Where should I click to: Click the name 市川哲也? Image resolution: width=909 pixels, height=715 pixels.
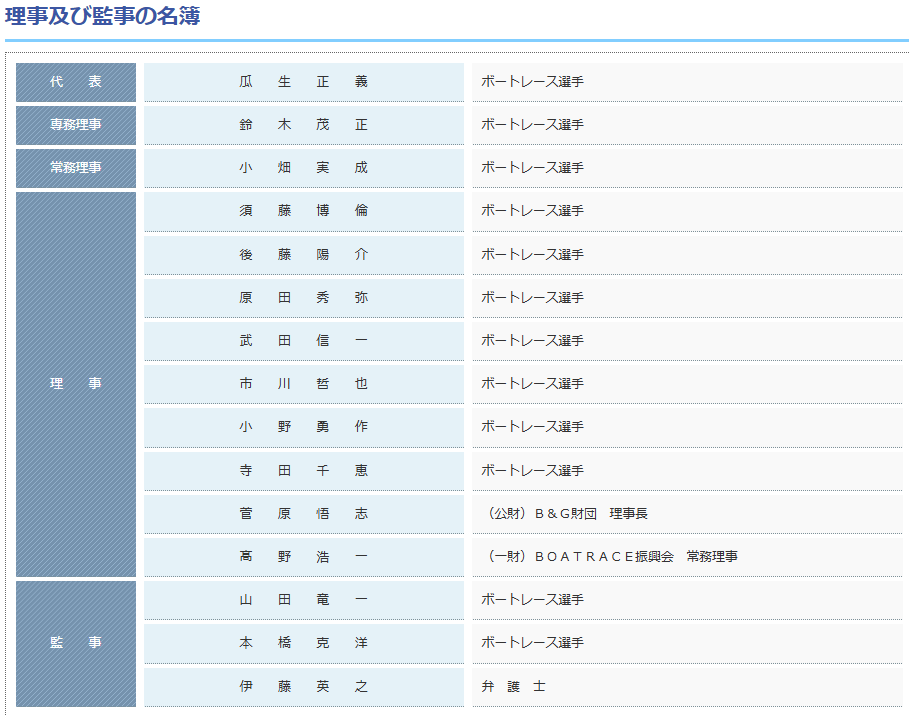[x=304, y=383]
